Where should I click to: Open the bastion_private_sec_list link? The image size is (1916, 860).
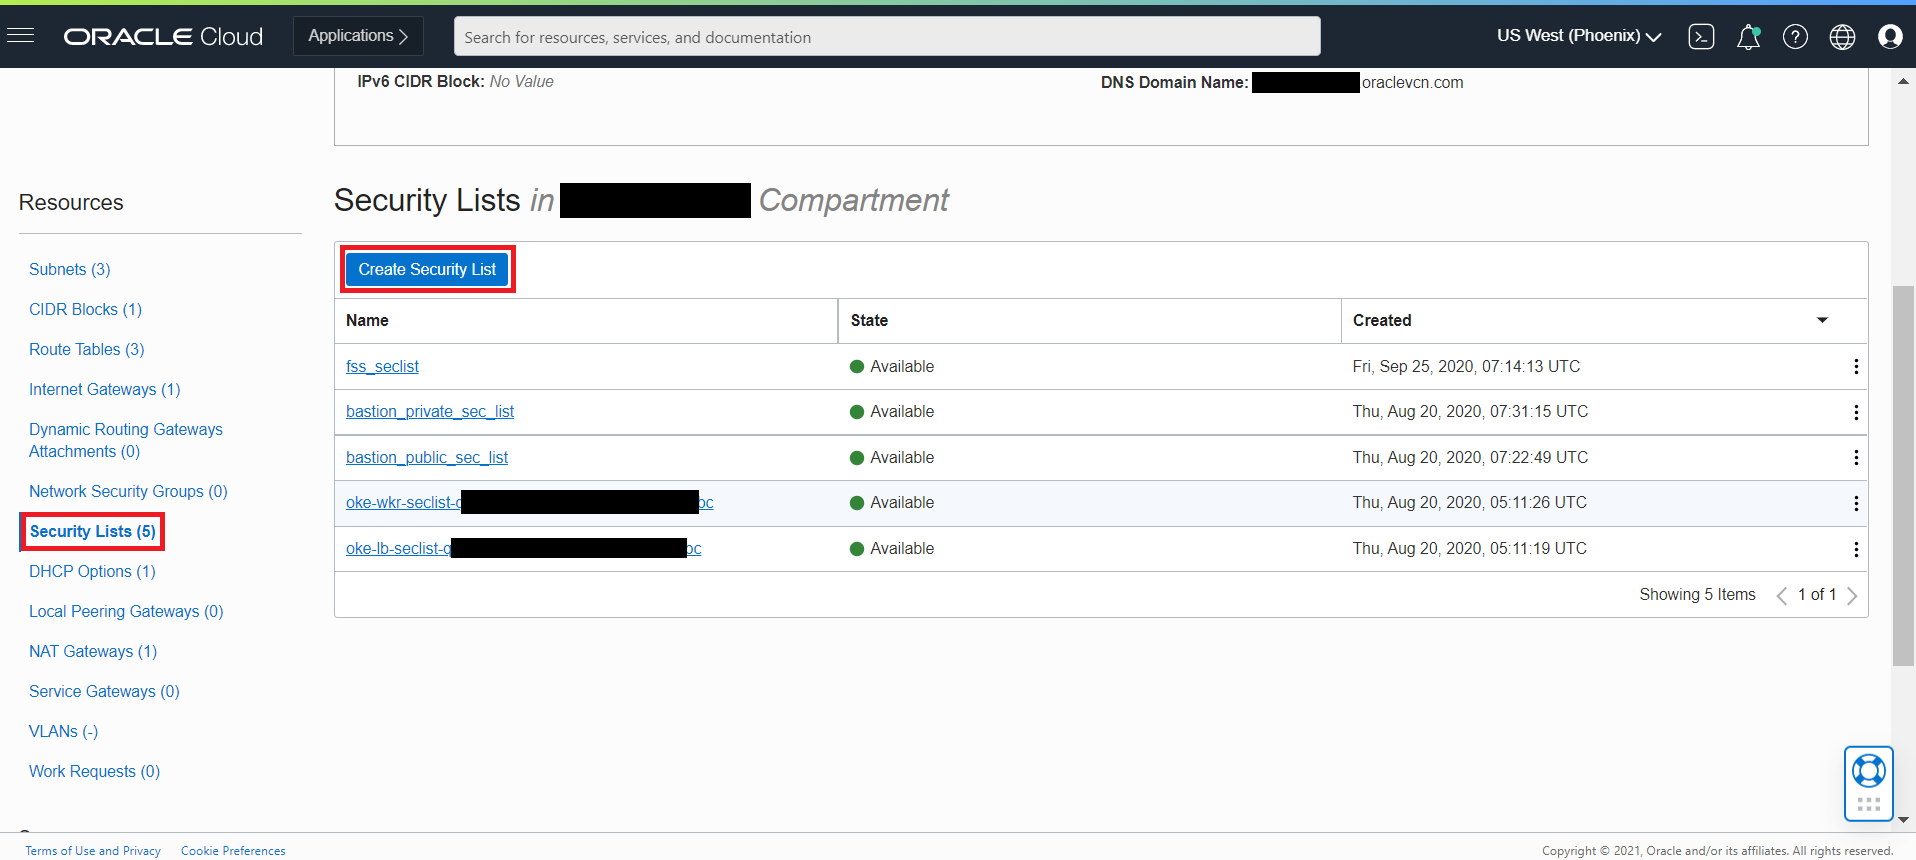point(430,412)
